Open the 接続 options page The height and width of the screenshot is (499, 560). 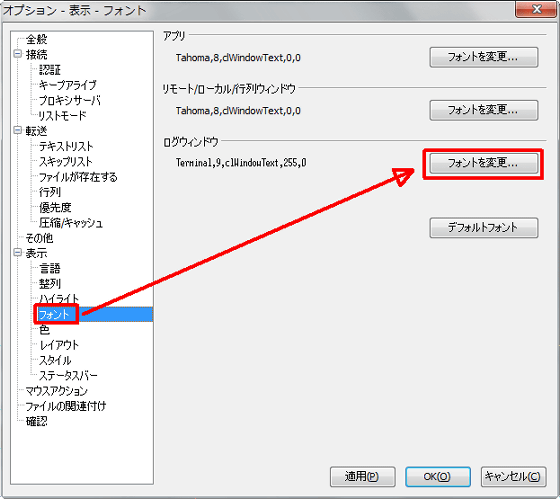36,54
